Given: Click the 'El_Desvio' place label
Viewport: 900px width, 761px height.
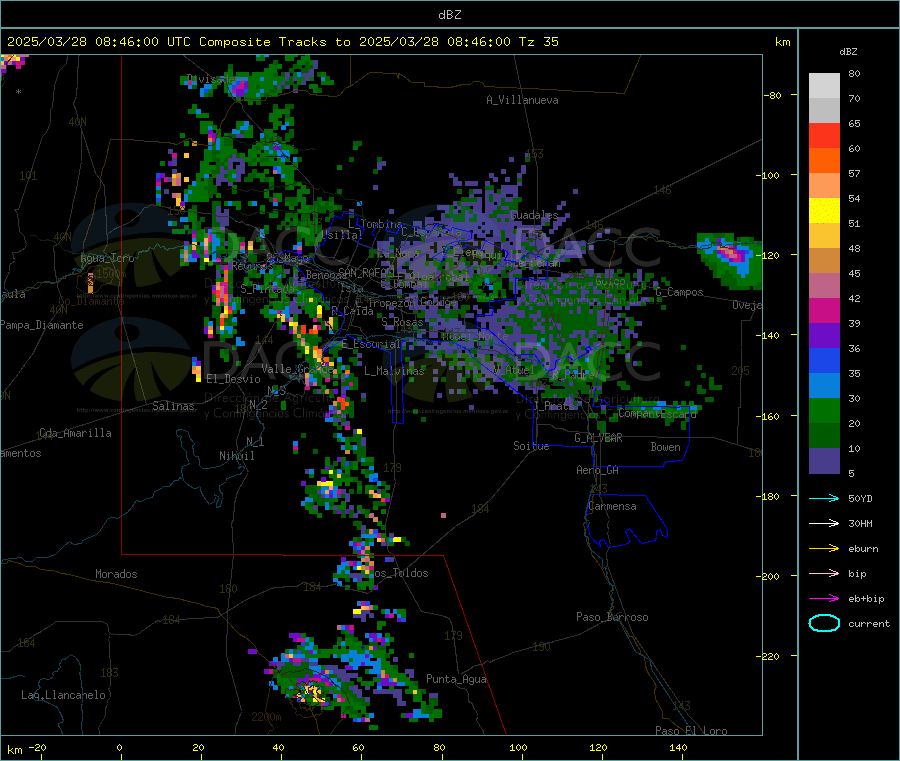Looking at the screenshot, I should point(233,379).
